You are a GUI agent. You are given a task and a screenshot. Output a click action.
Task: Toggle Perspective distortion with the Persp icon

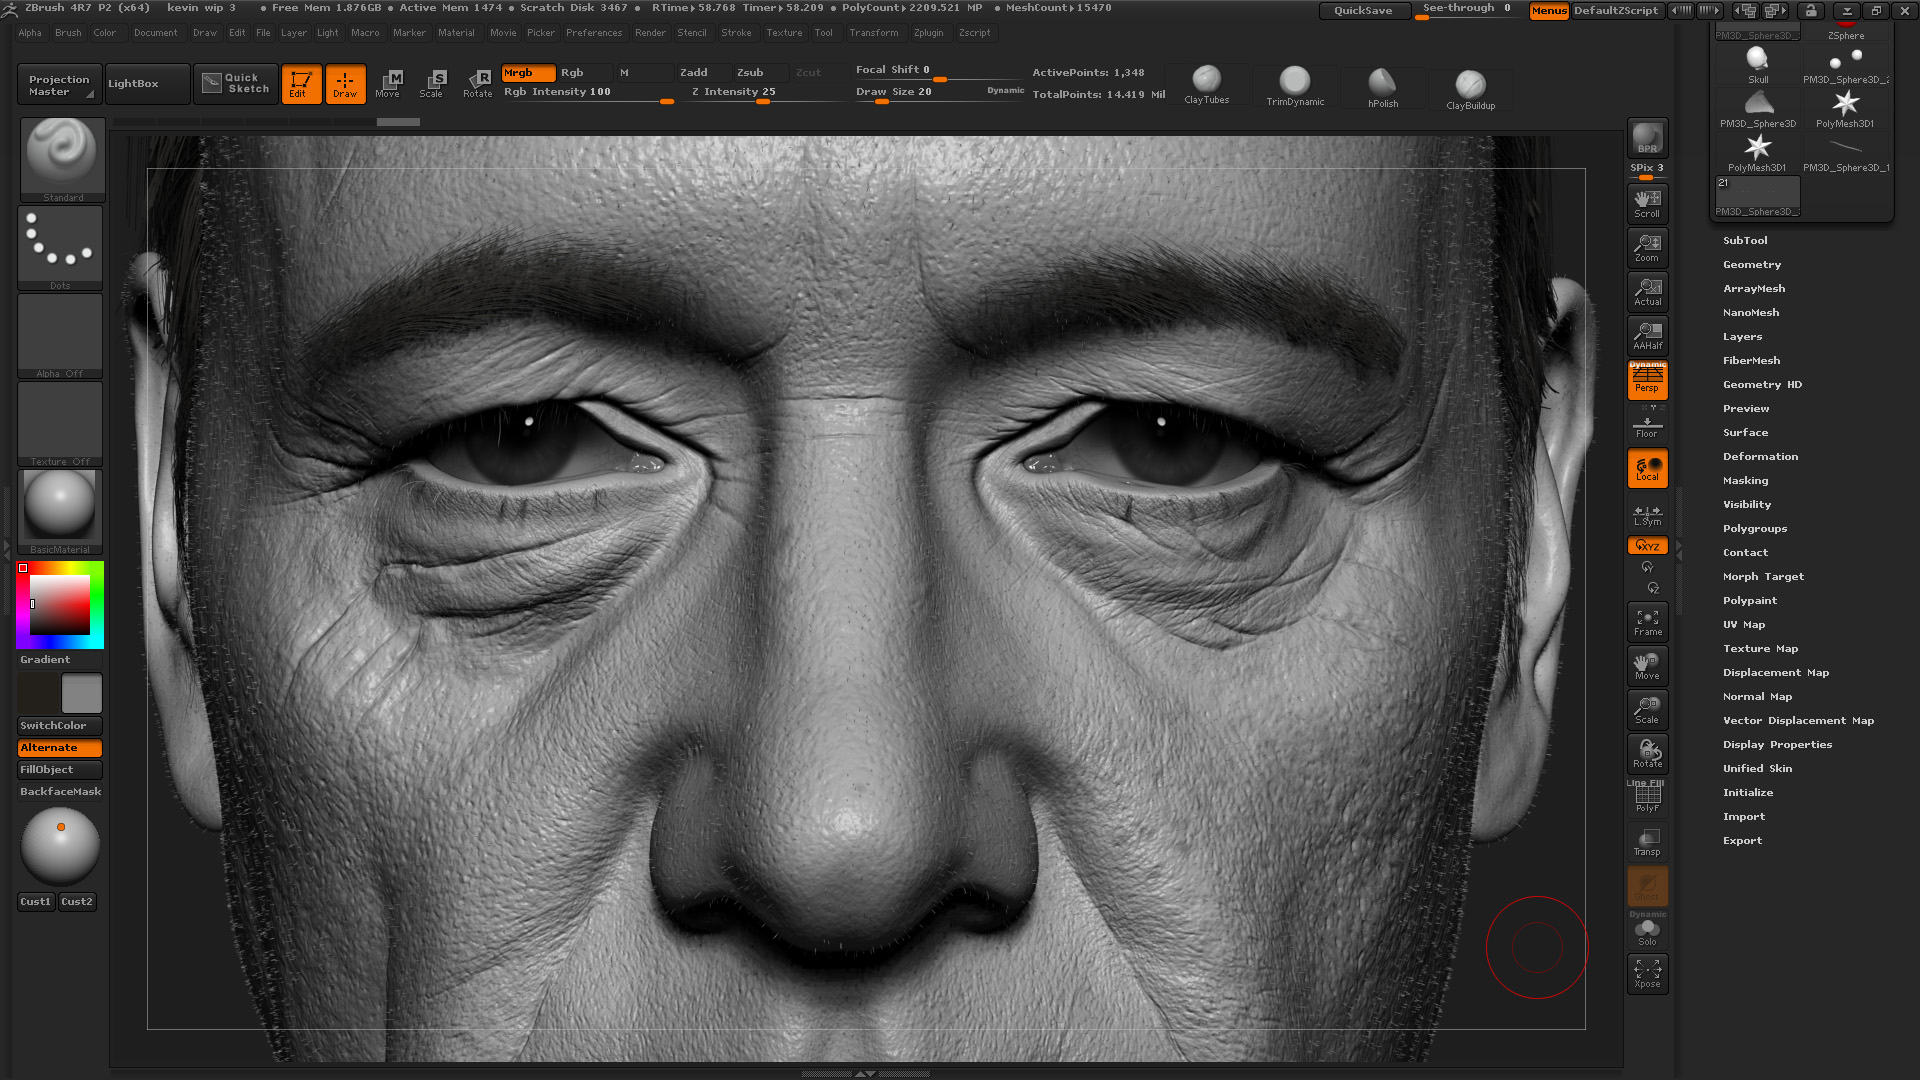(x=1647, y=380)
